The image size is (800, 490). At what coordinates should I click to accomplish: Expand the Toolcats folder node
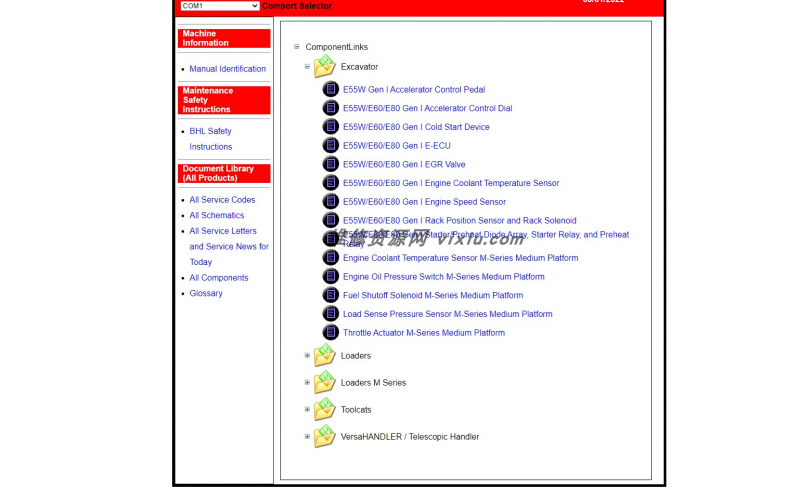(307, 409)
